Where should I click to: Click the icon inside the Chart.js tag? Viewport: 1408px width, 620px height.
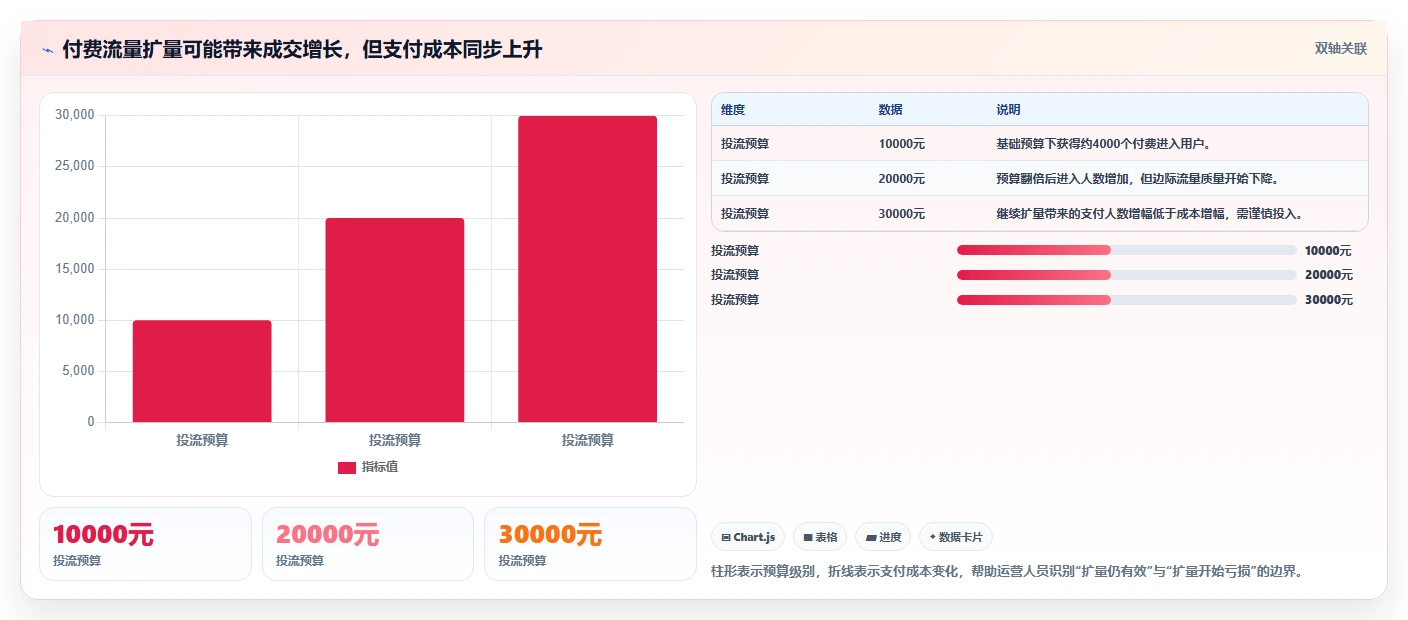coord(726,537)
